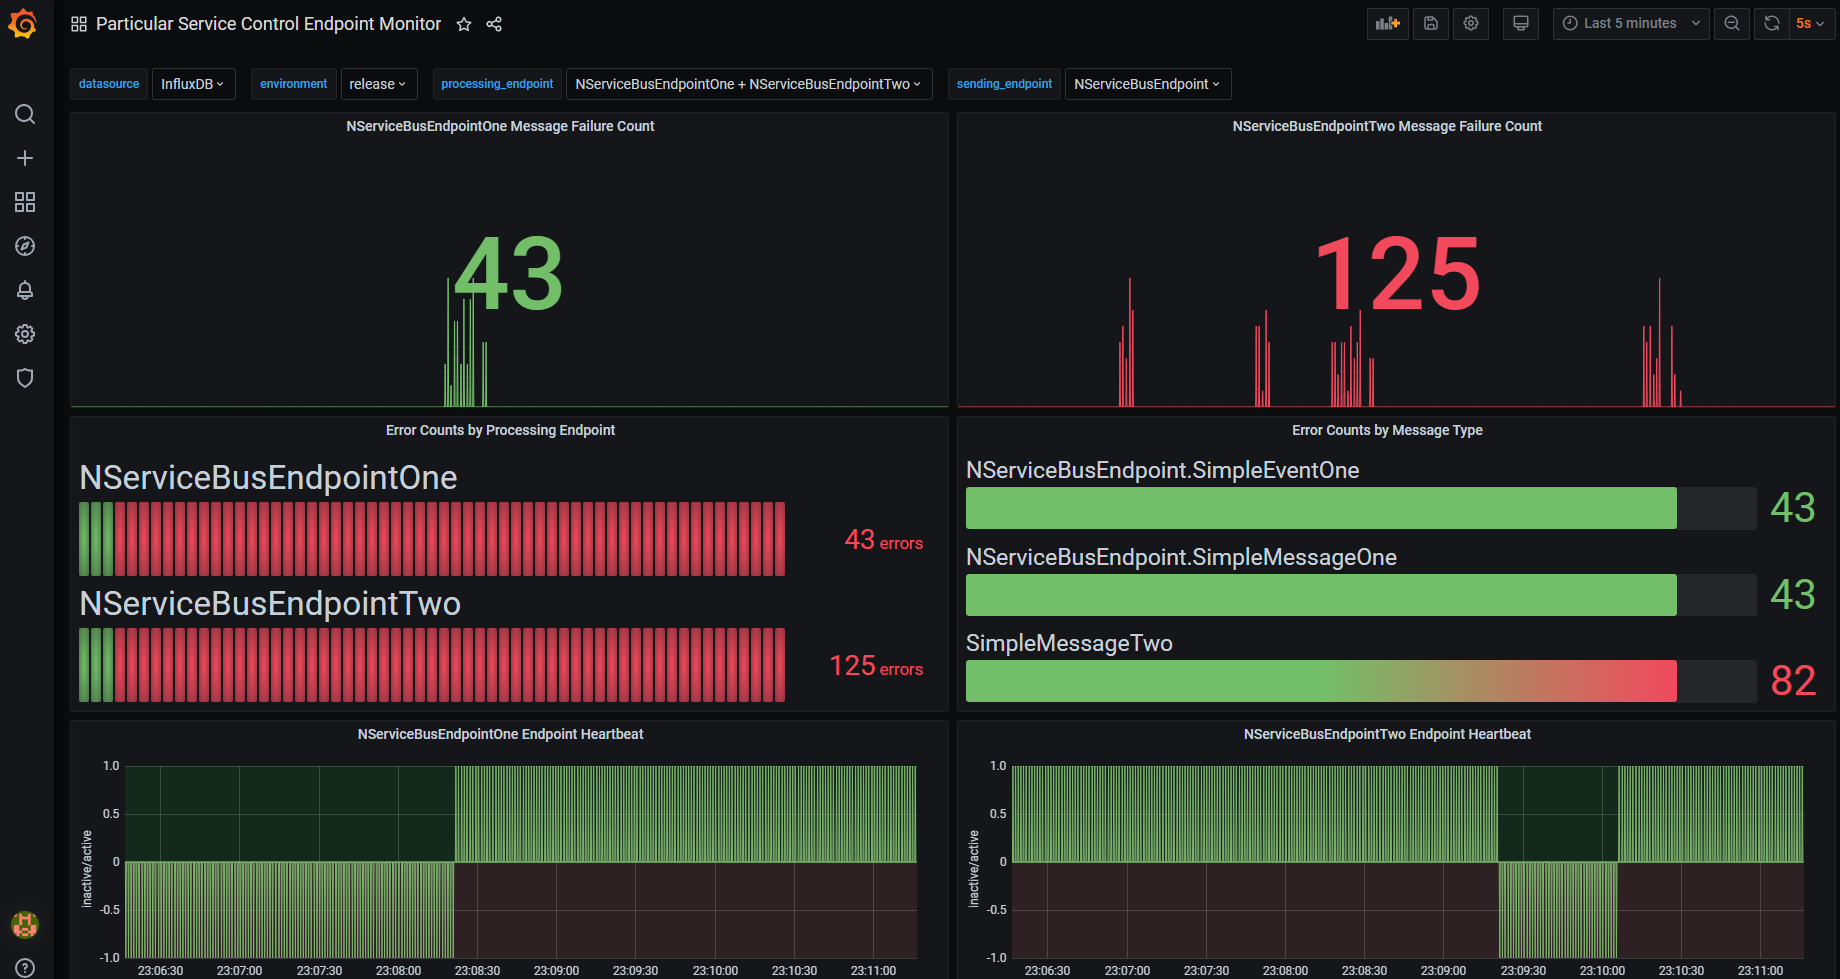Click the NServiceBusEndpointOne gauge label
This screenshot has height=979, width=1840.
coord(268,478)
